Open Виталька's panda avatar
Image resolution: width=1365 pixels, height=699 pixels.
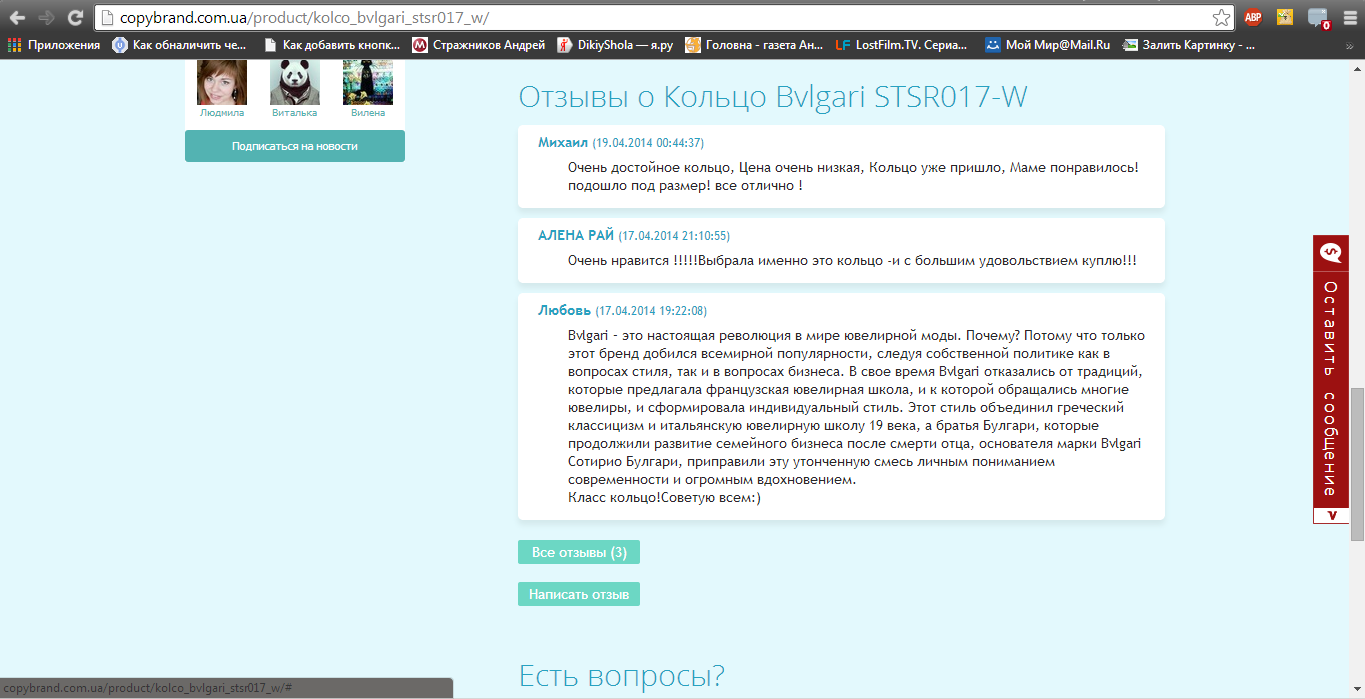click(295, 82)
